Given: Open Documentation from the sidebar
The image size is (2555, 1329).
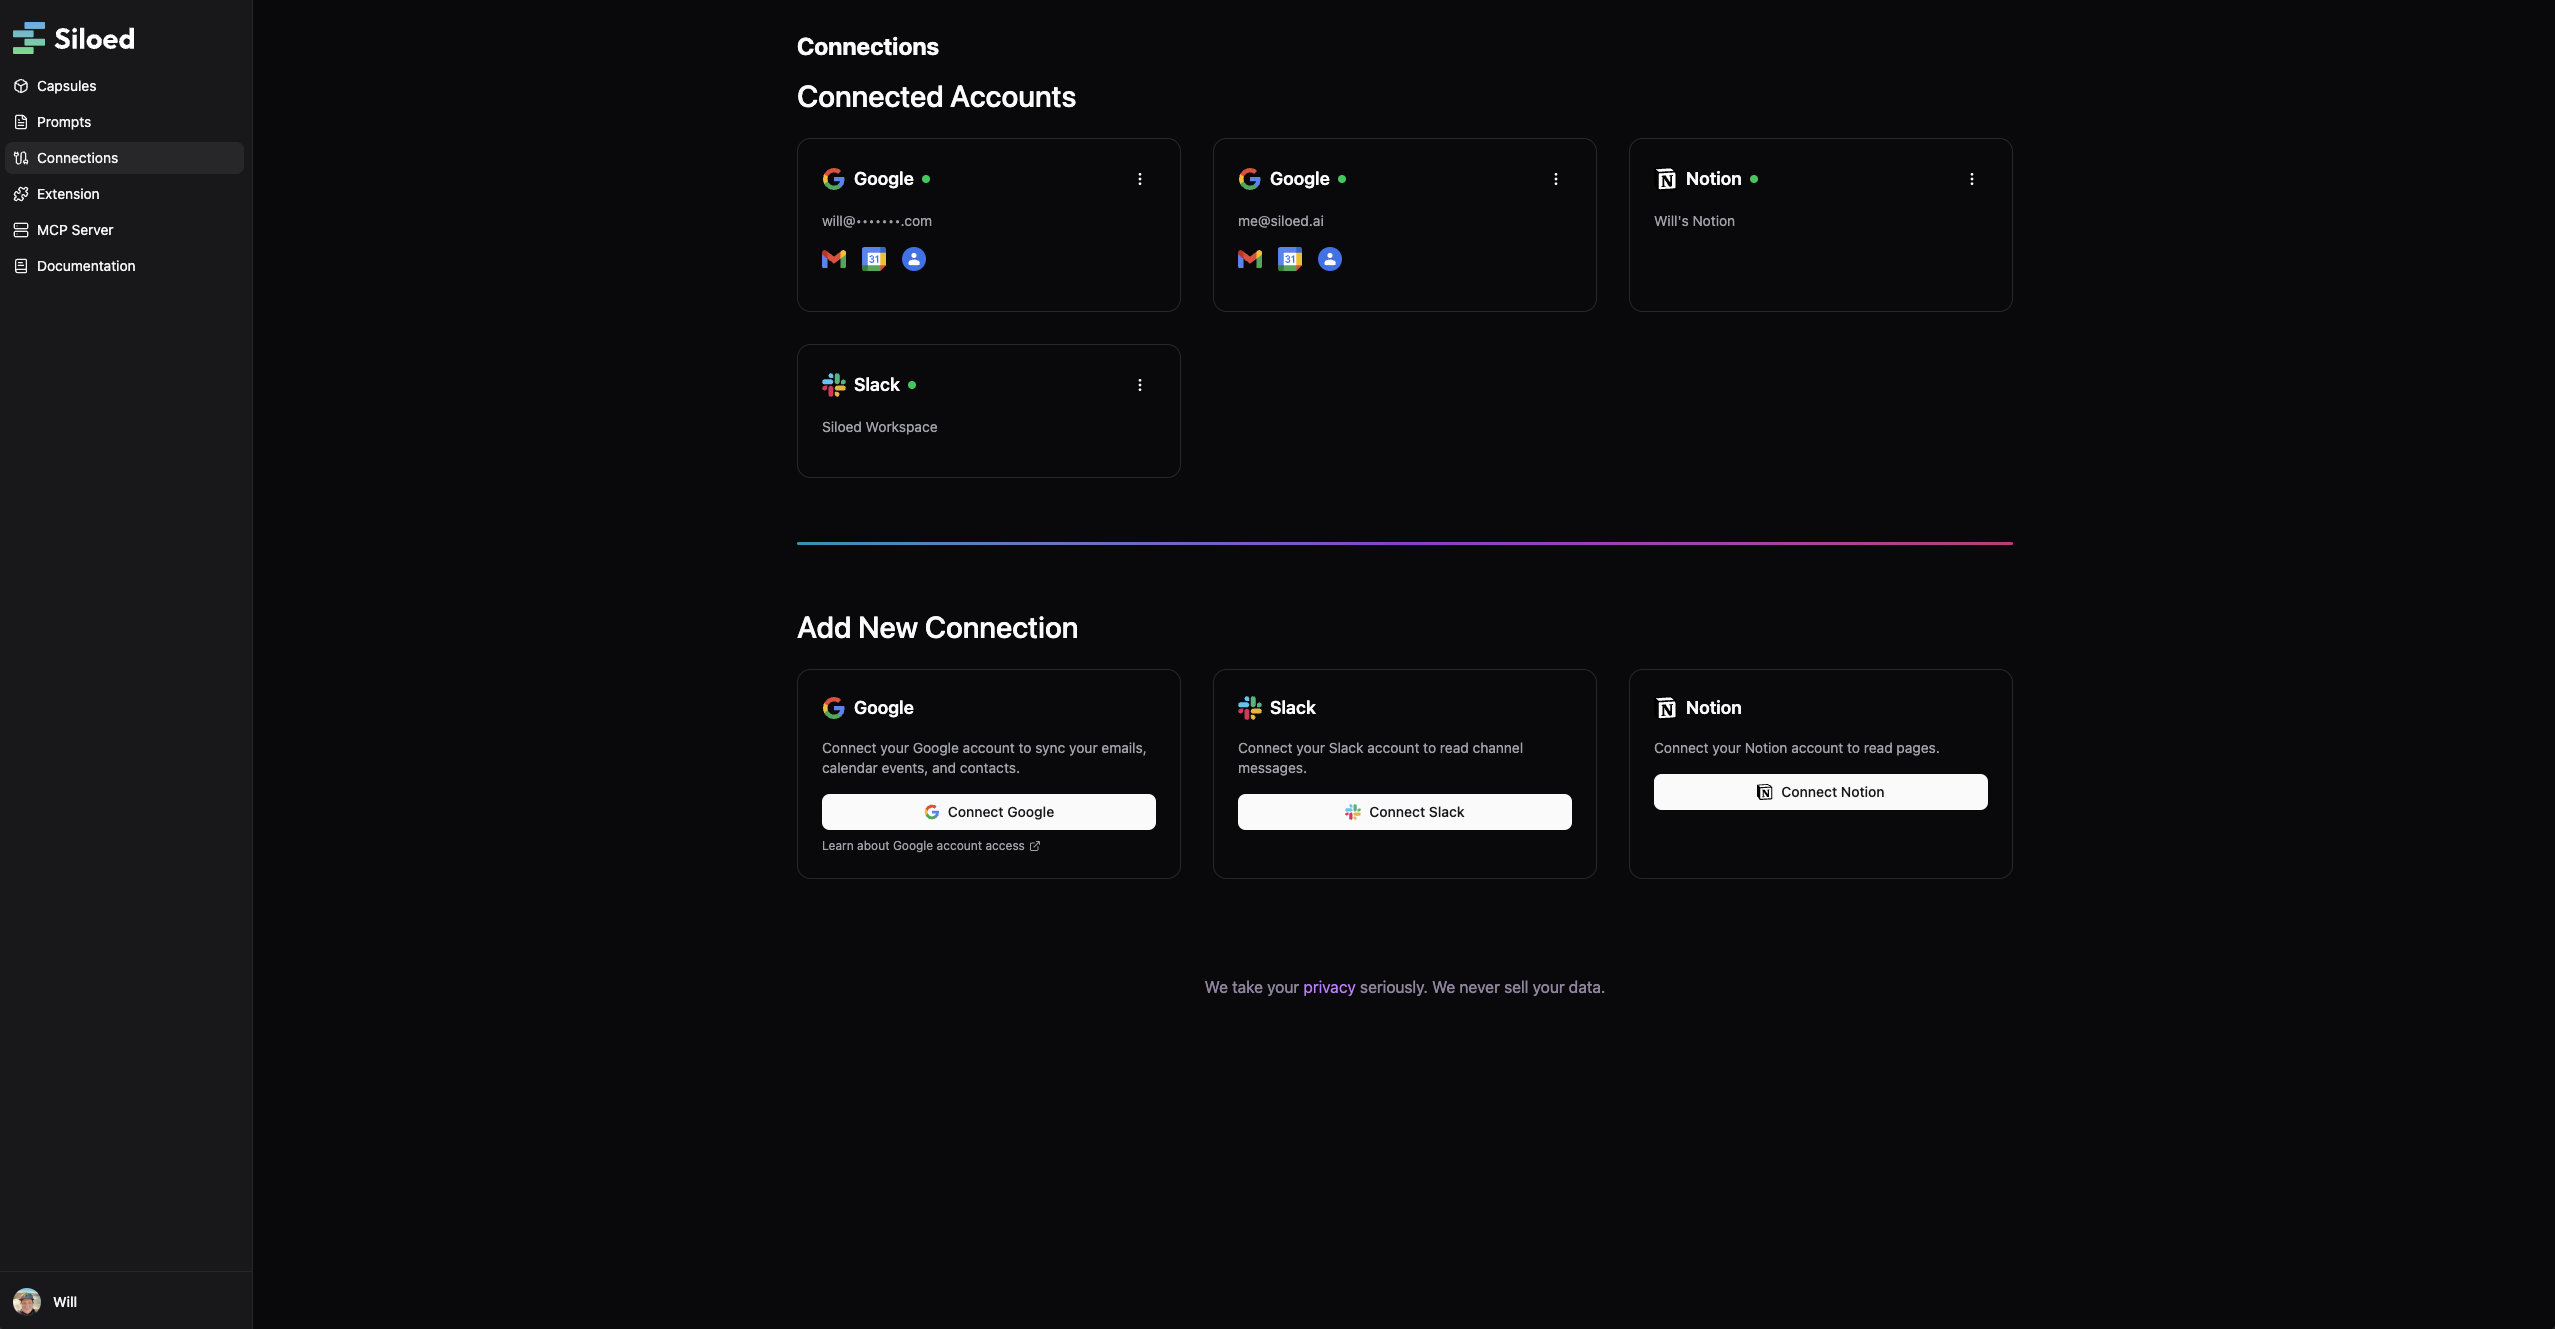Looking at the screenshot, I should coord(85,265).
